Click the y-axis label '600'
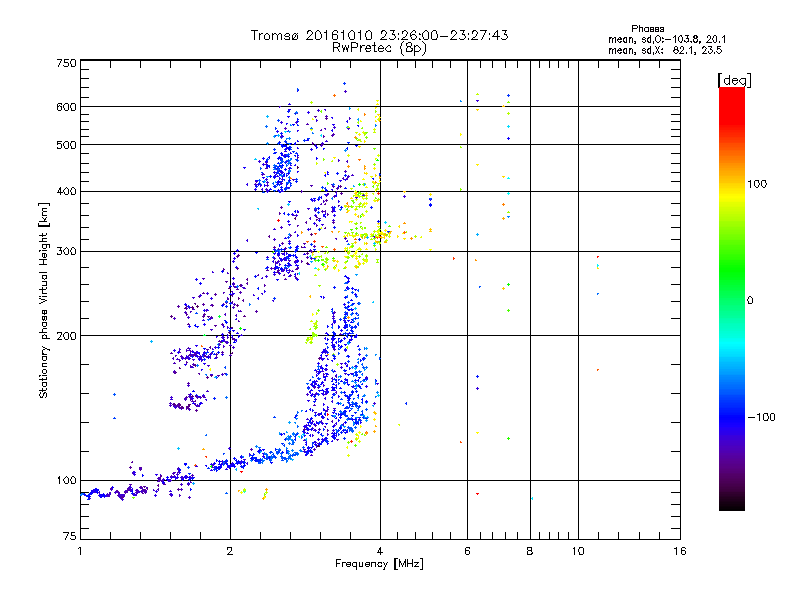800x600 pixels. [x=66, y=107]
